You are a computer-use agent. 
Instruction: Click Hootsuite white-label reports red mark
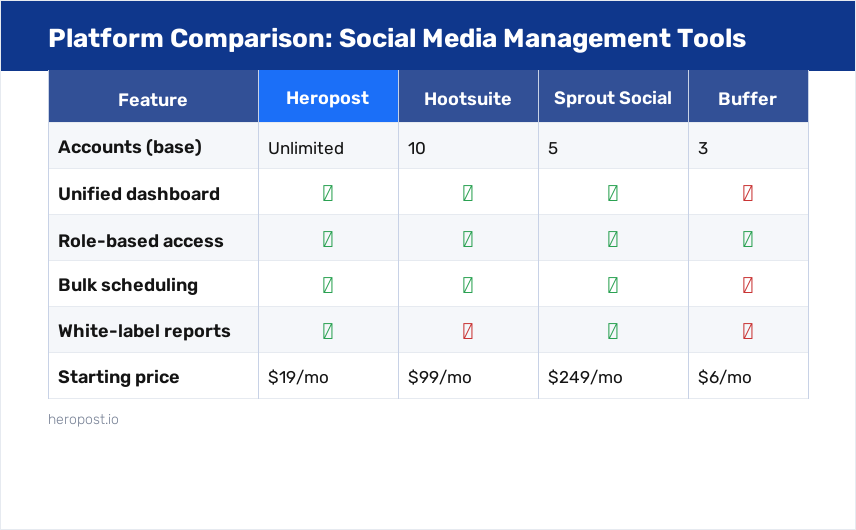click(468, 331)
